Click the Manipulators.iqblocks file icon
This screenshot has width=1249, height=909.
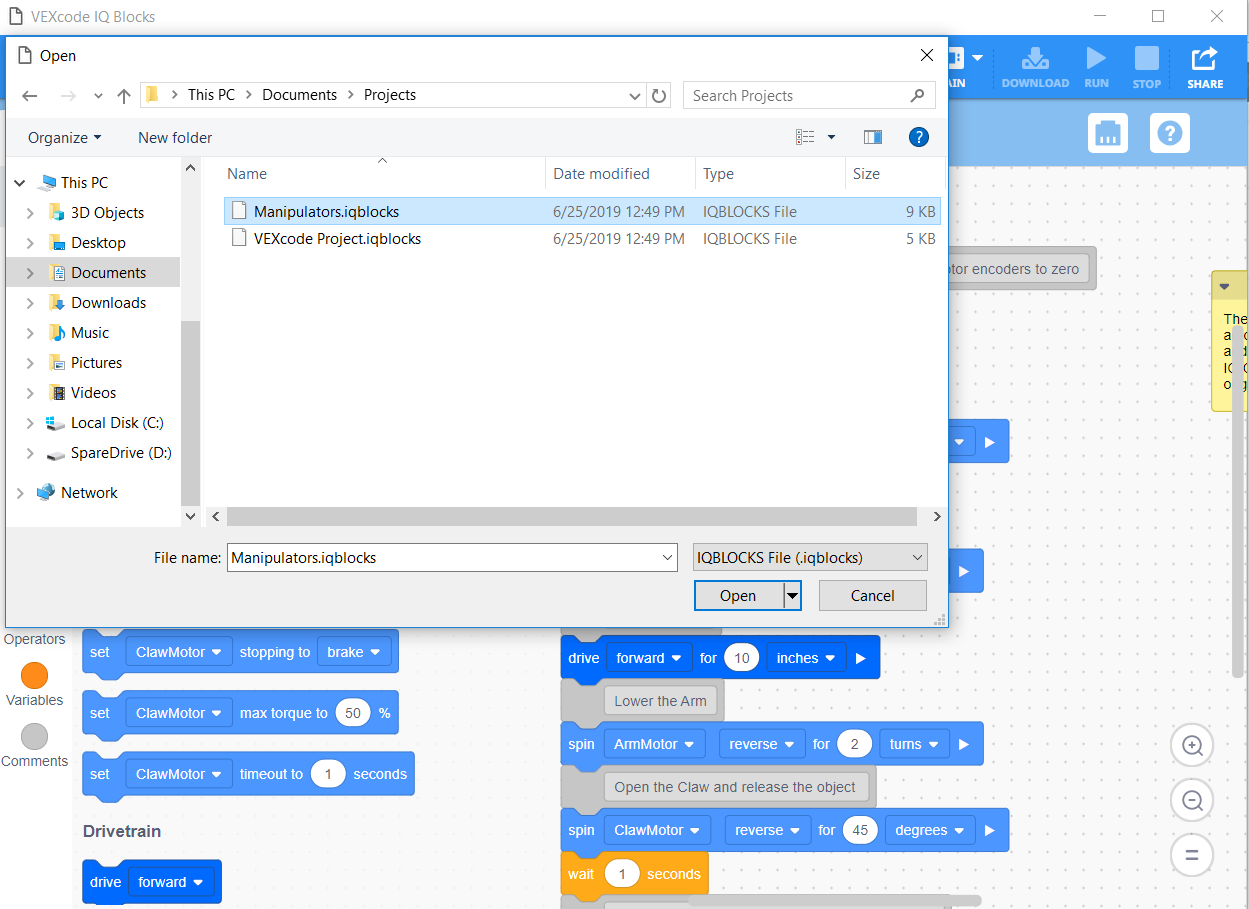238,211
